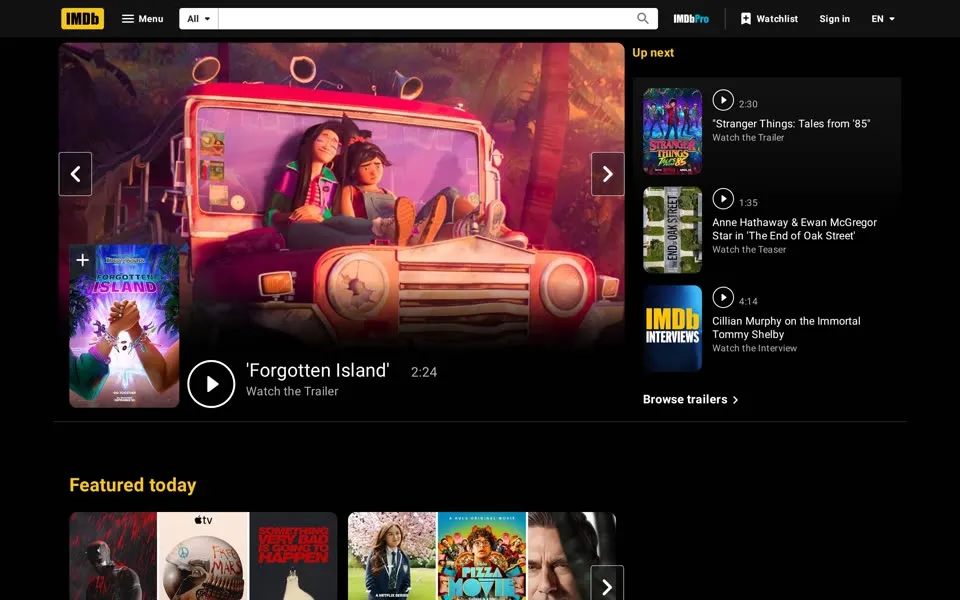Click the Watch the Trailer text under Forgotten Island
Image resolution: width=960 pixels, height=600 pixels.
[x=292, y=391]
